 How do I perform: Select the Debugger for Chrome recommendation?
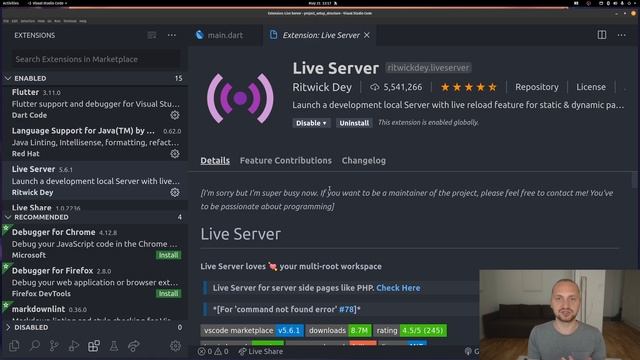95,243
